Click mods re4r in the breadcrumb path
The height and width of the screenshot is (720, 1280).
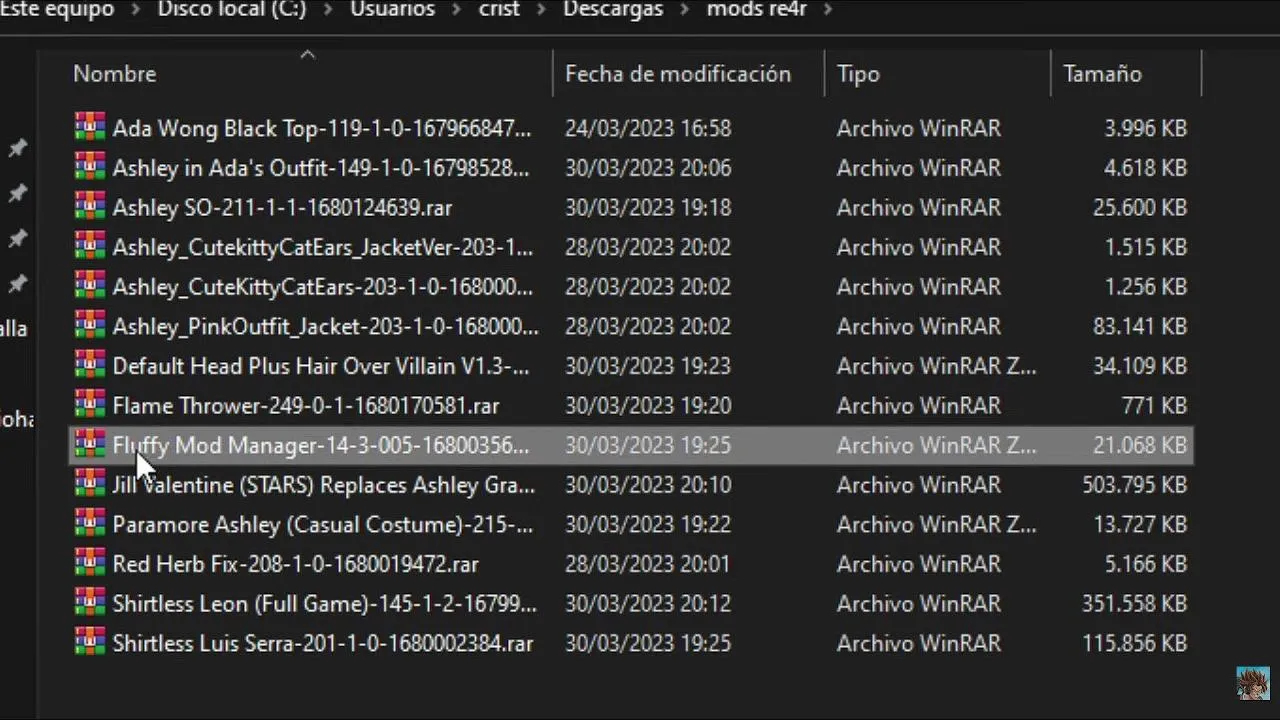point(756,10)
